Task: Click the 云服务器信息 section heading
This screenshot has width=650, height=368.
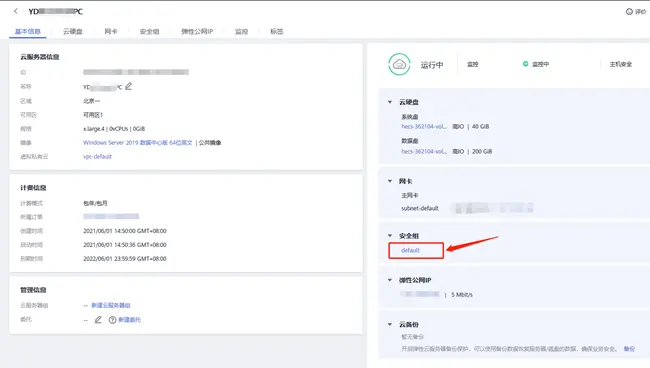Action: coord(39,57)
